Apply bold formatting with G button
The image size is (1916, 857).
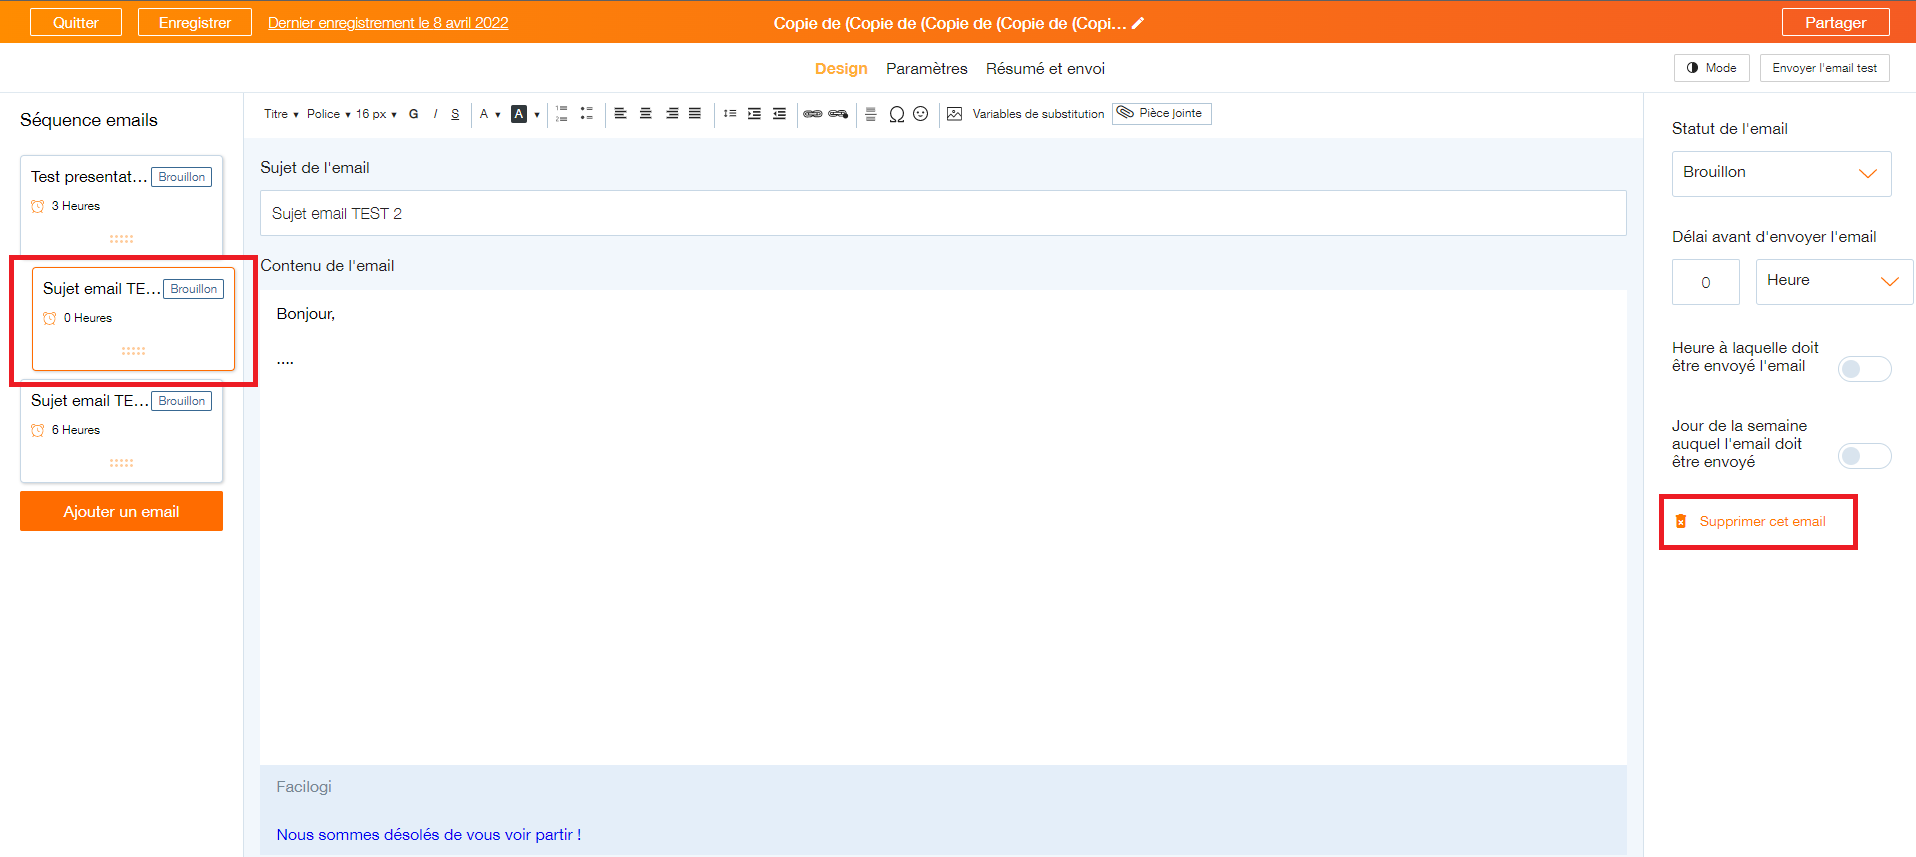pyautogui.click(x=413, y=114)
